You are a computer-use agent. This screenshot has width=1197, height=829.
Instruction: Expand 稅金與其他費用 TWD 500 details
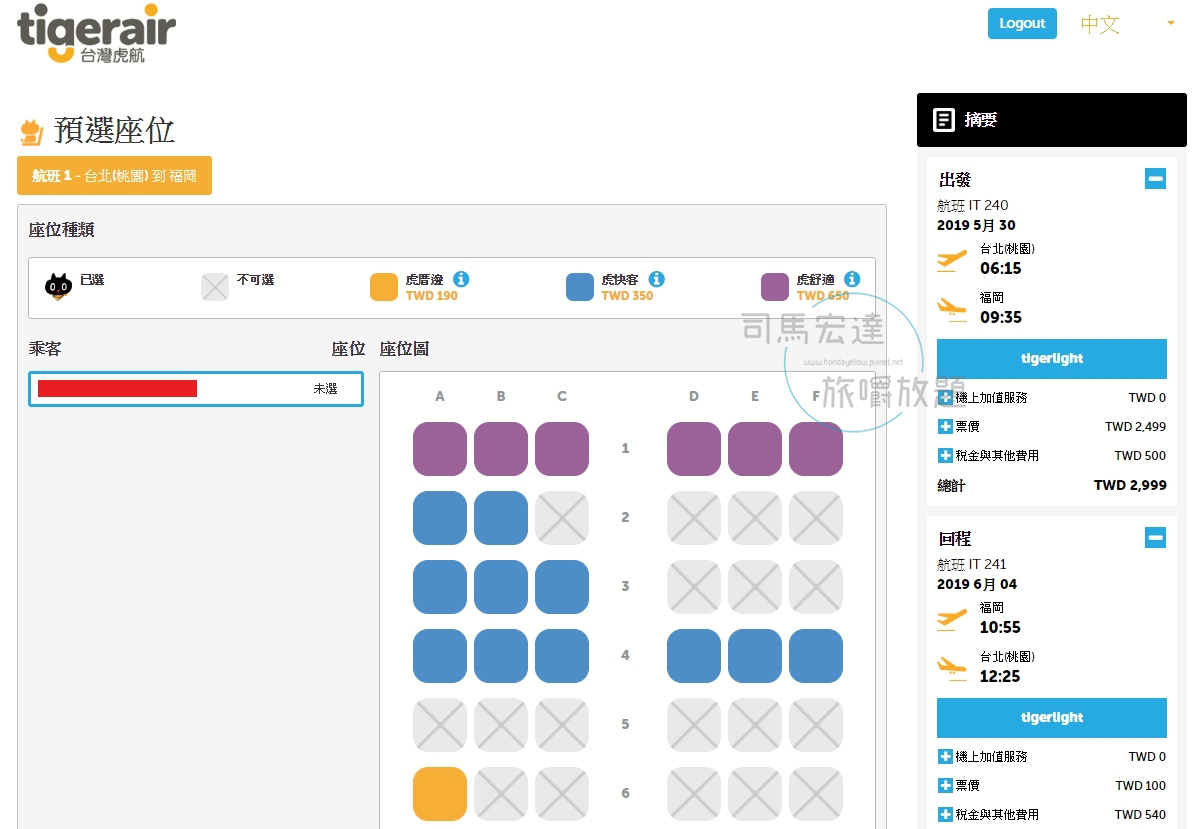[946, 455]
